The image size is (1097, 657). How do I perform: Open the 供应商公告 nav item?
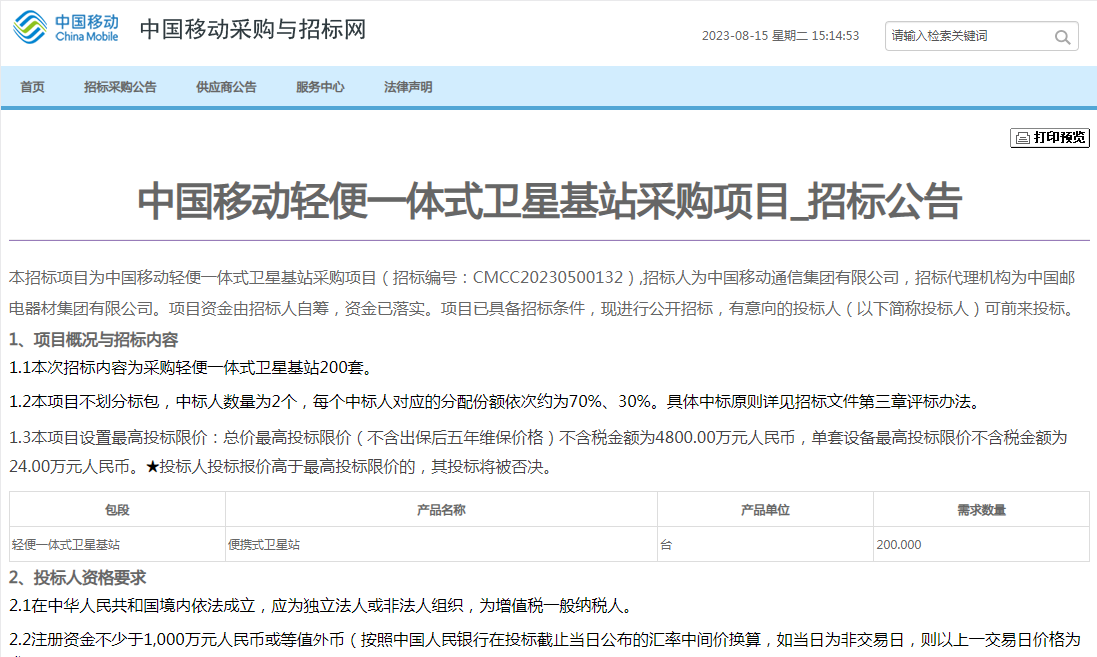[226, 87]
